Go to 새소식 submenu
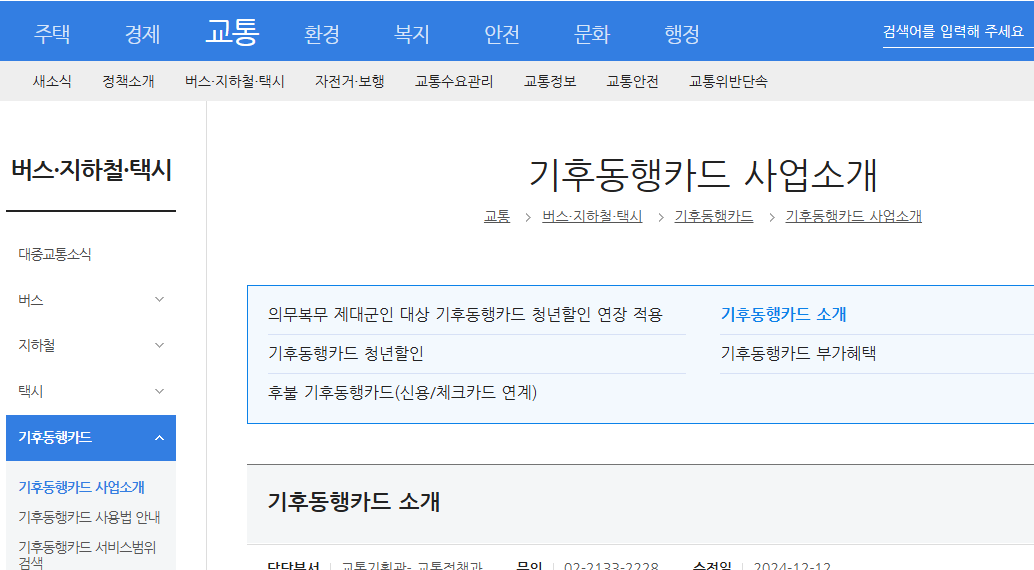 tap(52, 81)
